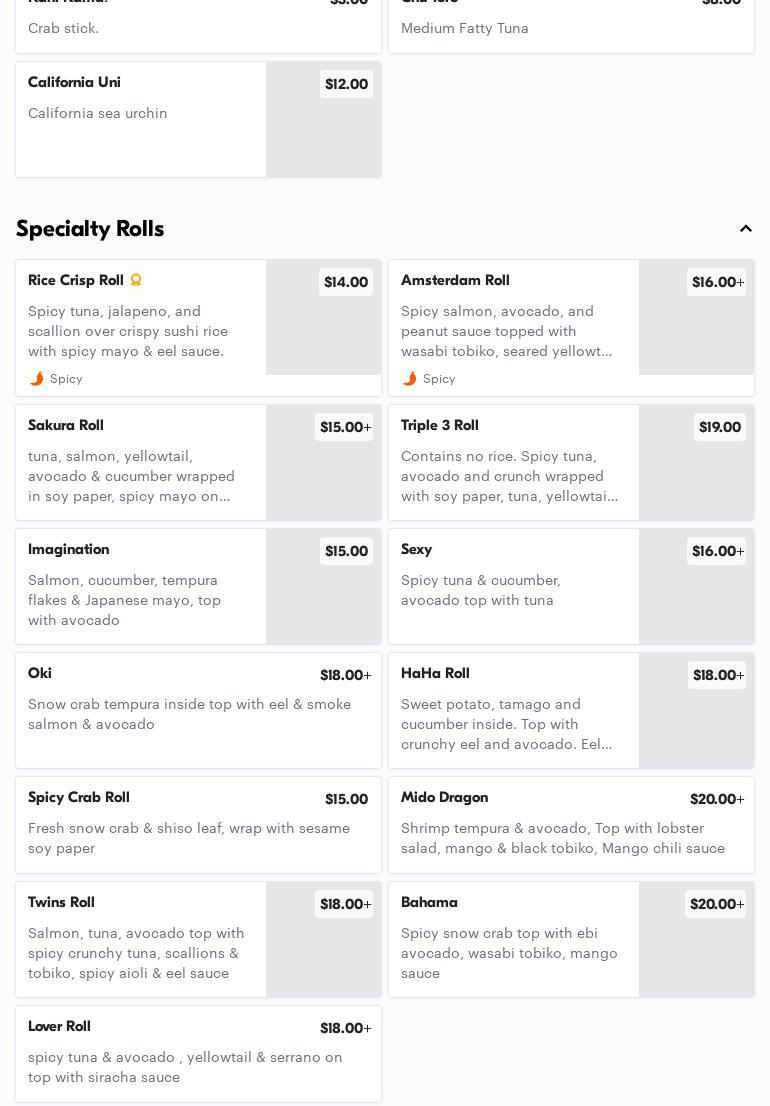Click the HaHa Roll $18.00+ price tag

click(x=716, y=676)
